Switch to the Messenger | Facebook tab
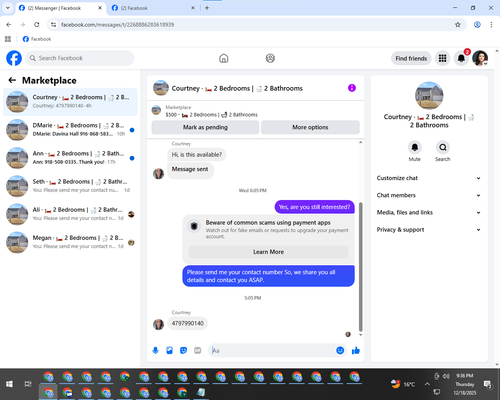500x400 pixels. (60, 8)
